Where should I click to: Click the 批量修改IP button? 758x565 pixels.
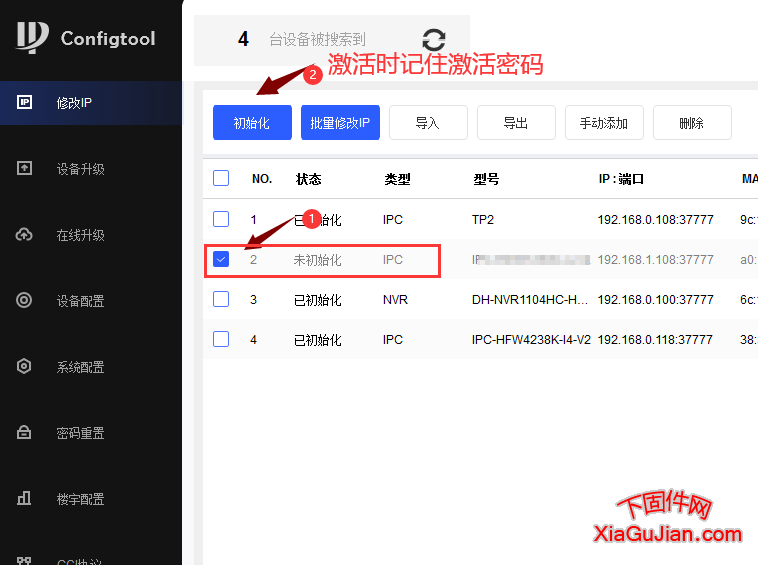coord(340,123)
